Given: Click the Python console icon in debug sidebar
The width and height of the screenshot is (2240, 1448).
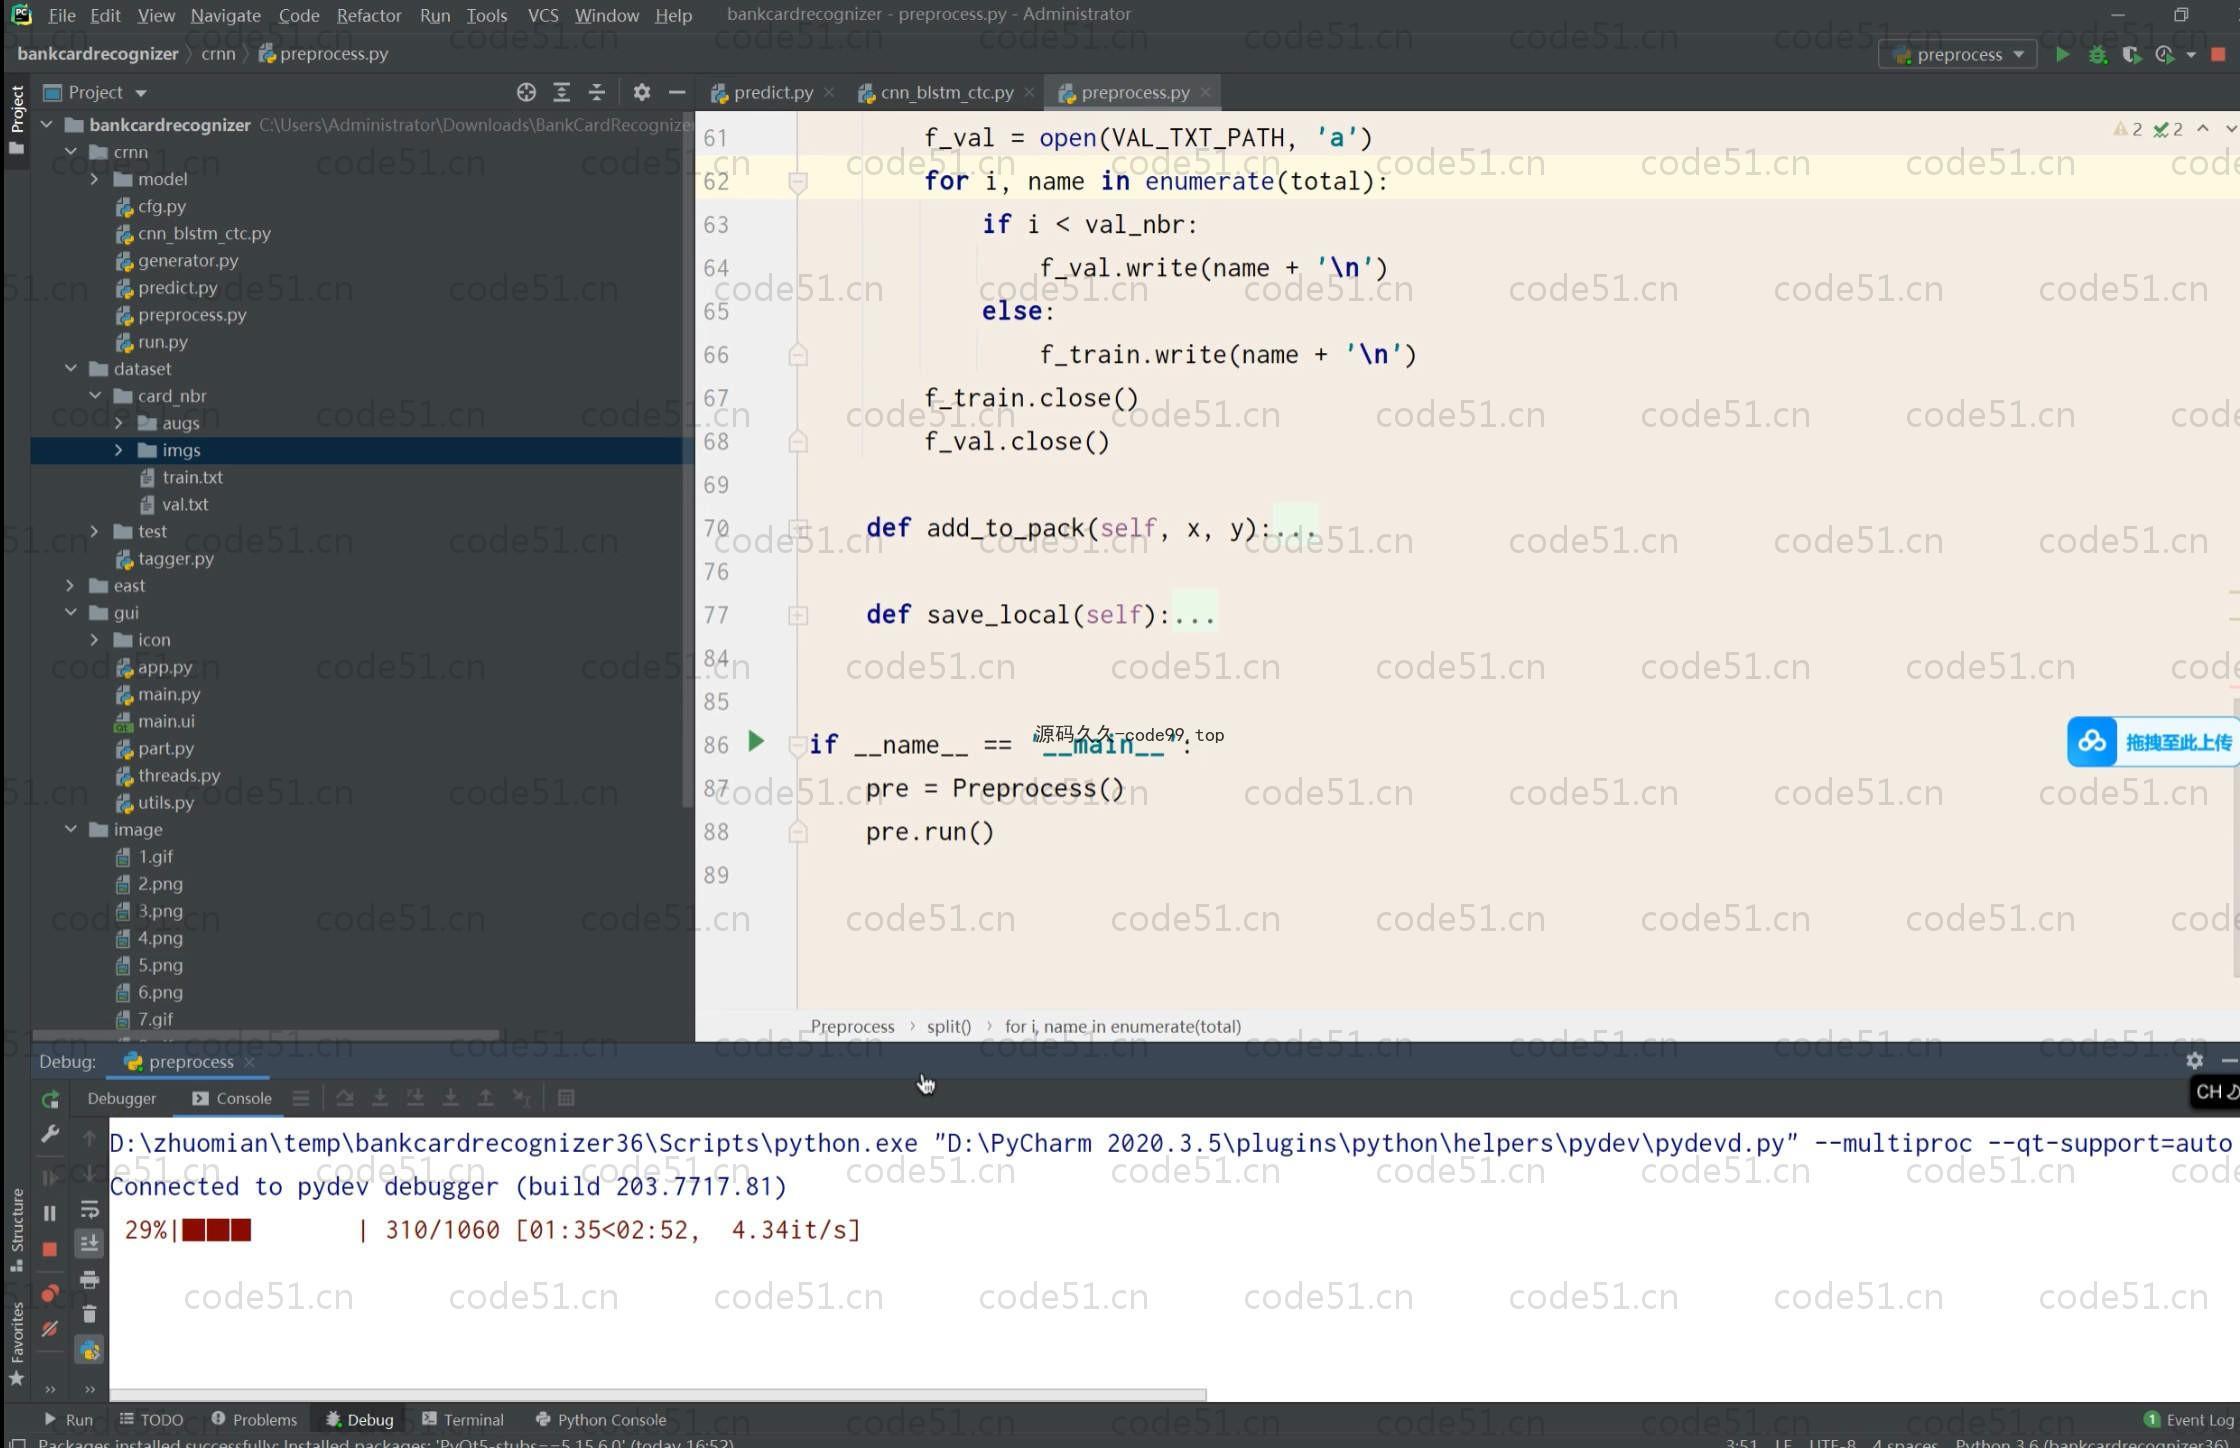Looking at the screenshot, I should coord(89,1351).
